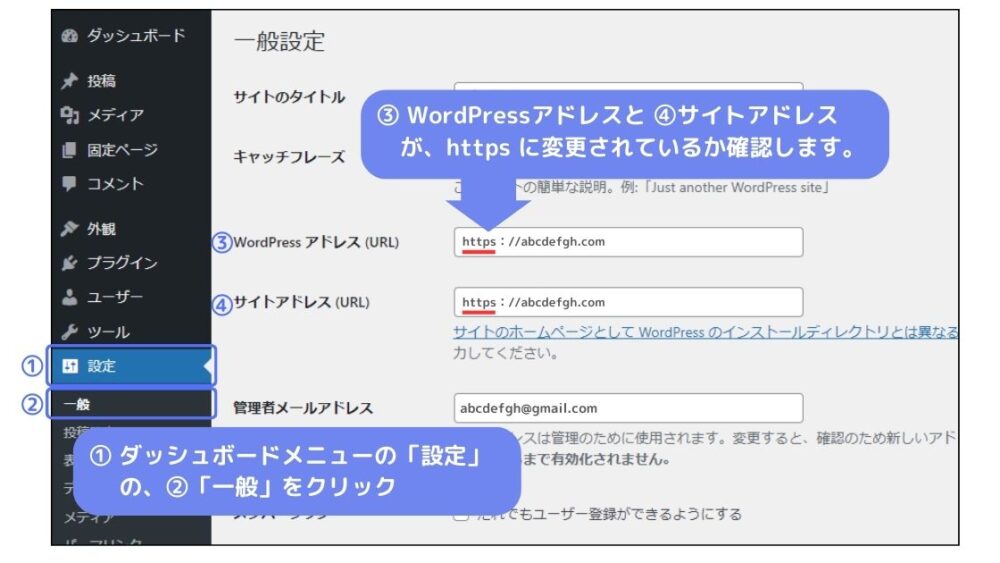1000x563 pixels.
Task: Click the 一般設定 page heading
Action: 279,41
